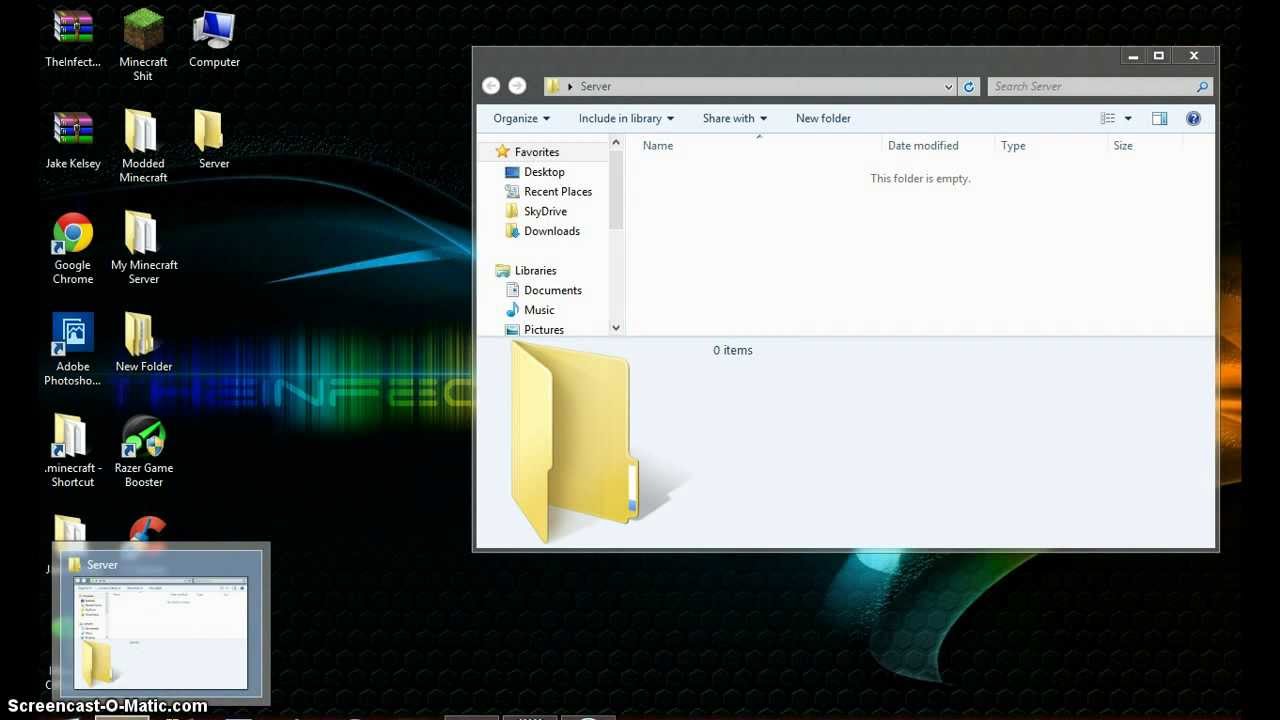Viewport: 1280px width, 720px height.
Task: Open Modded Minecraft folder on desktop
Action: pyautogui.click(x=143, y=147)
